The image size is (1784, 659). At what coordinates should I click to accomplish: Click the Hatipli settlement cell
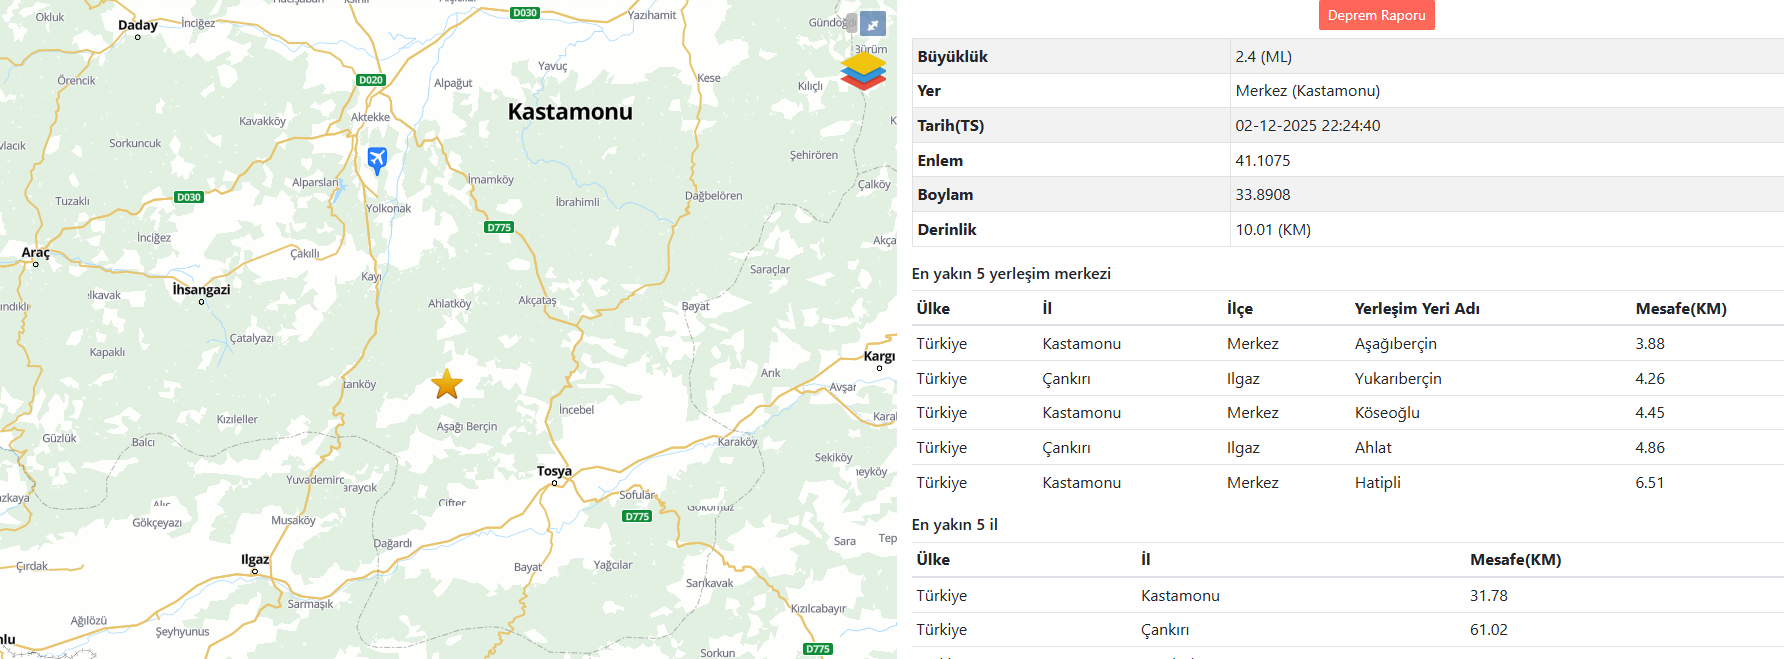[1377, 483]
